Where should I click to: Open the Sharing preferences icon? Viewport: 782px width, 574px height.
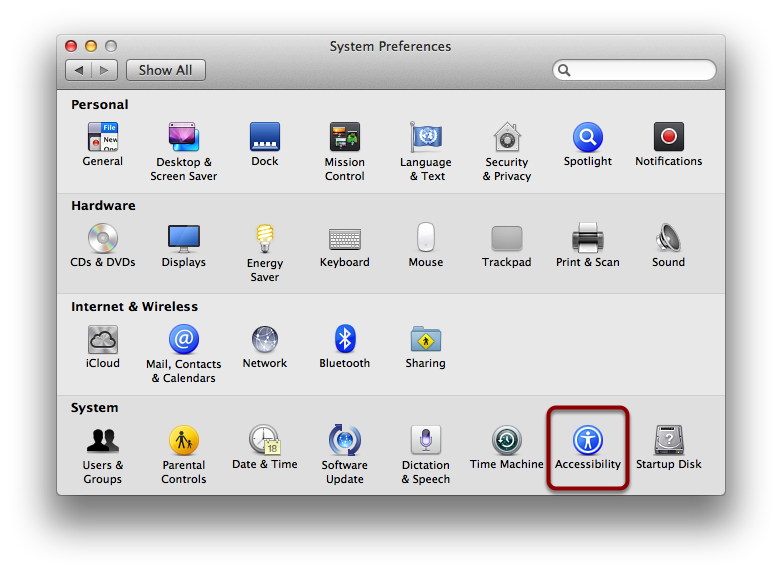pyautogui.click(x=426, y=339)
